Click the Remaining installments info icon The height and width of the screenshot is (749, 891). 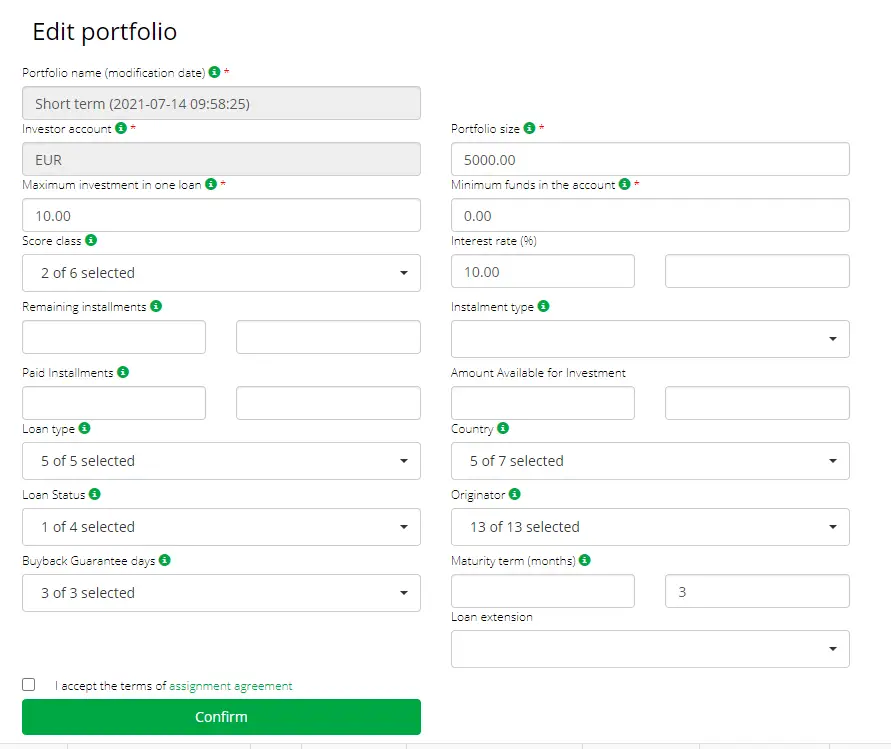[x=156, y=306]
